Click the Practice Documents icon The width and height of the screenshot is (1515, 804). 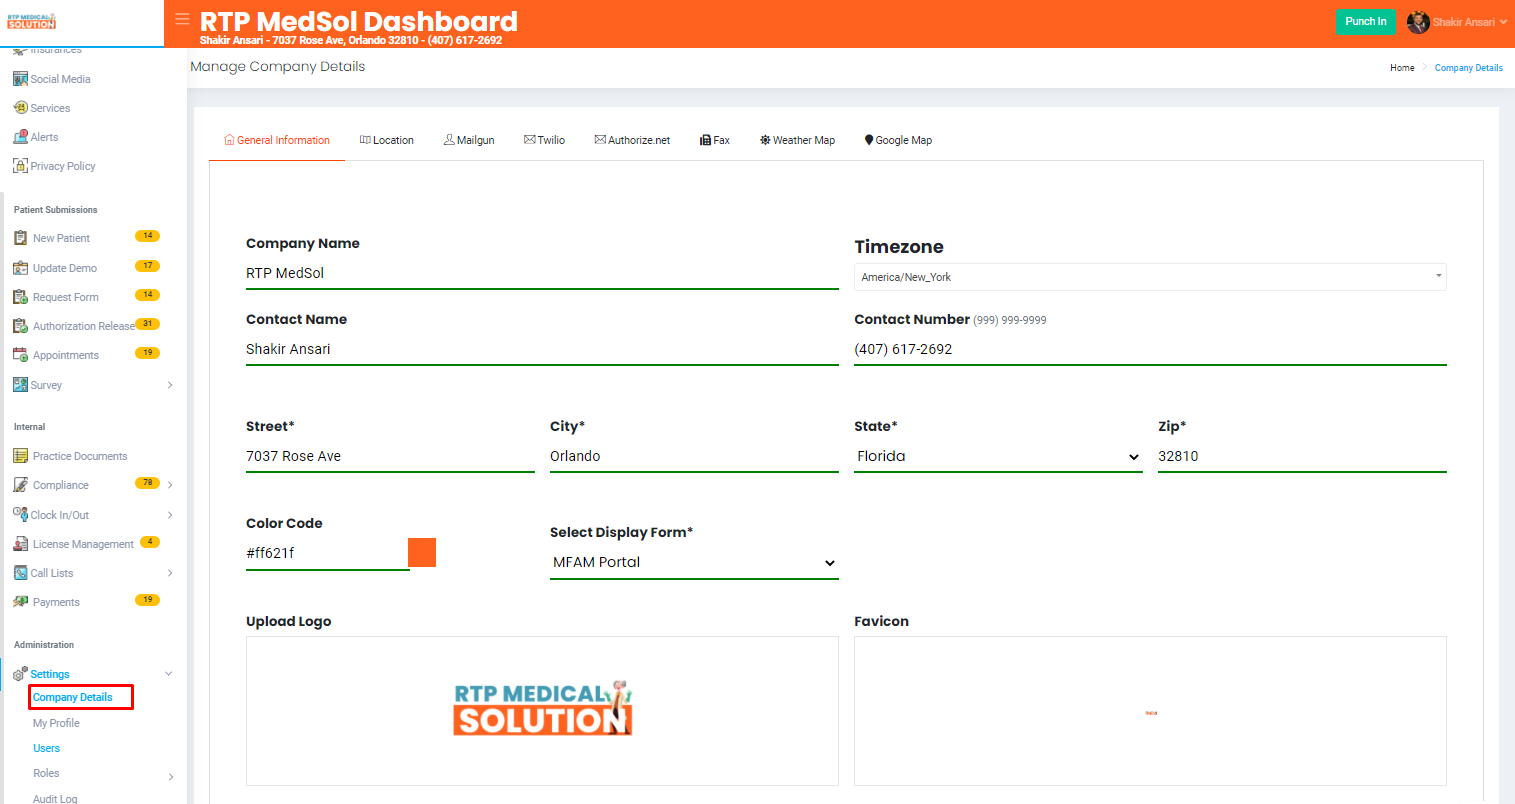pyautogui.click(x=20, y=456)
